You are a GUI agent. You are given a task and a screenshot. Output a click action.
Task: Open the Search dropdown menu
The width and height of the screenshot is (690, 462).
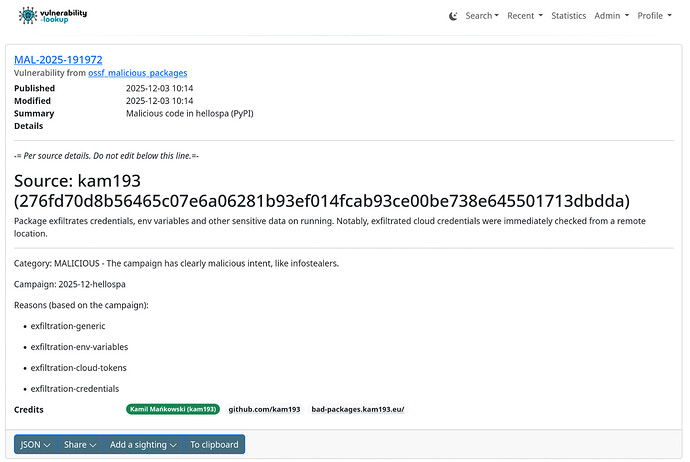pyautogui.click(x=482, y=16)
